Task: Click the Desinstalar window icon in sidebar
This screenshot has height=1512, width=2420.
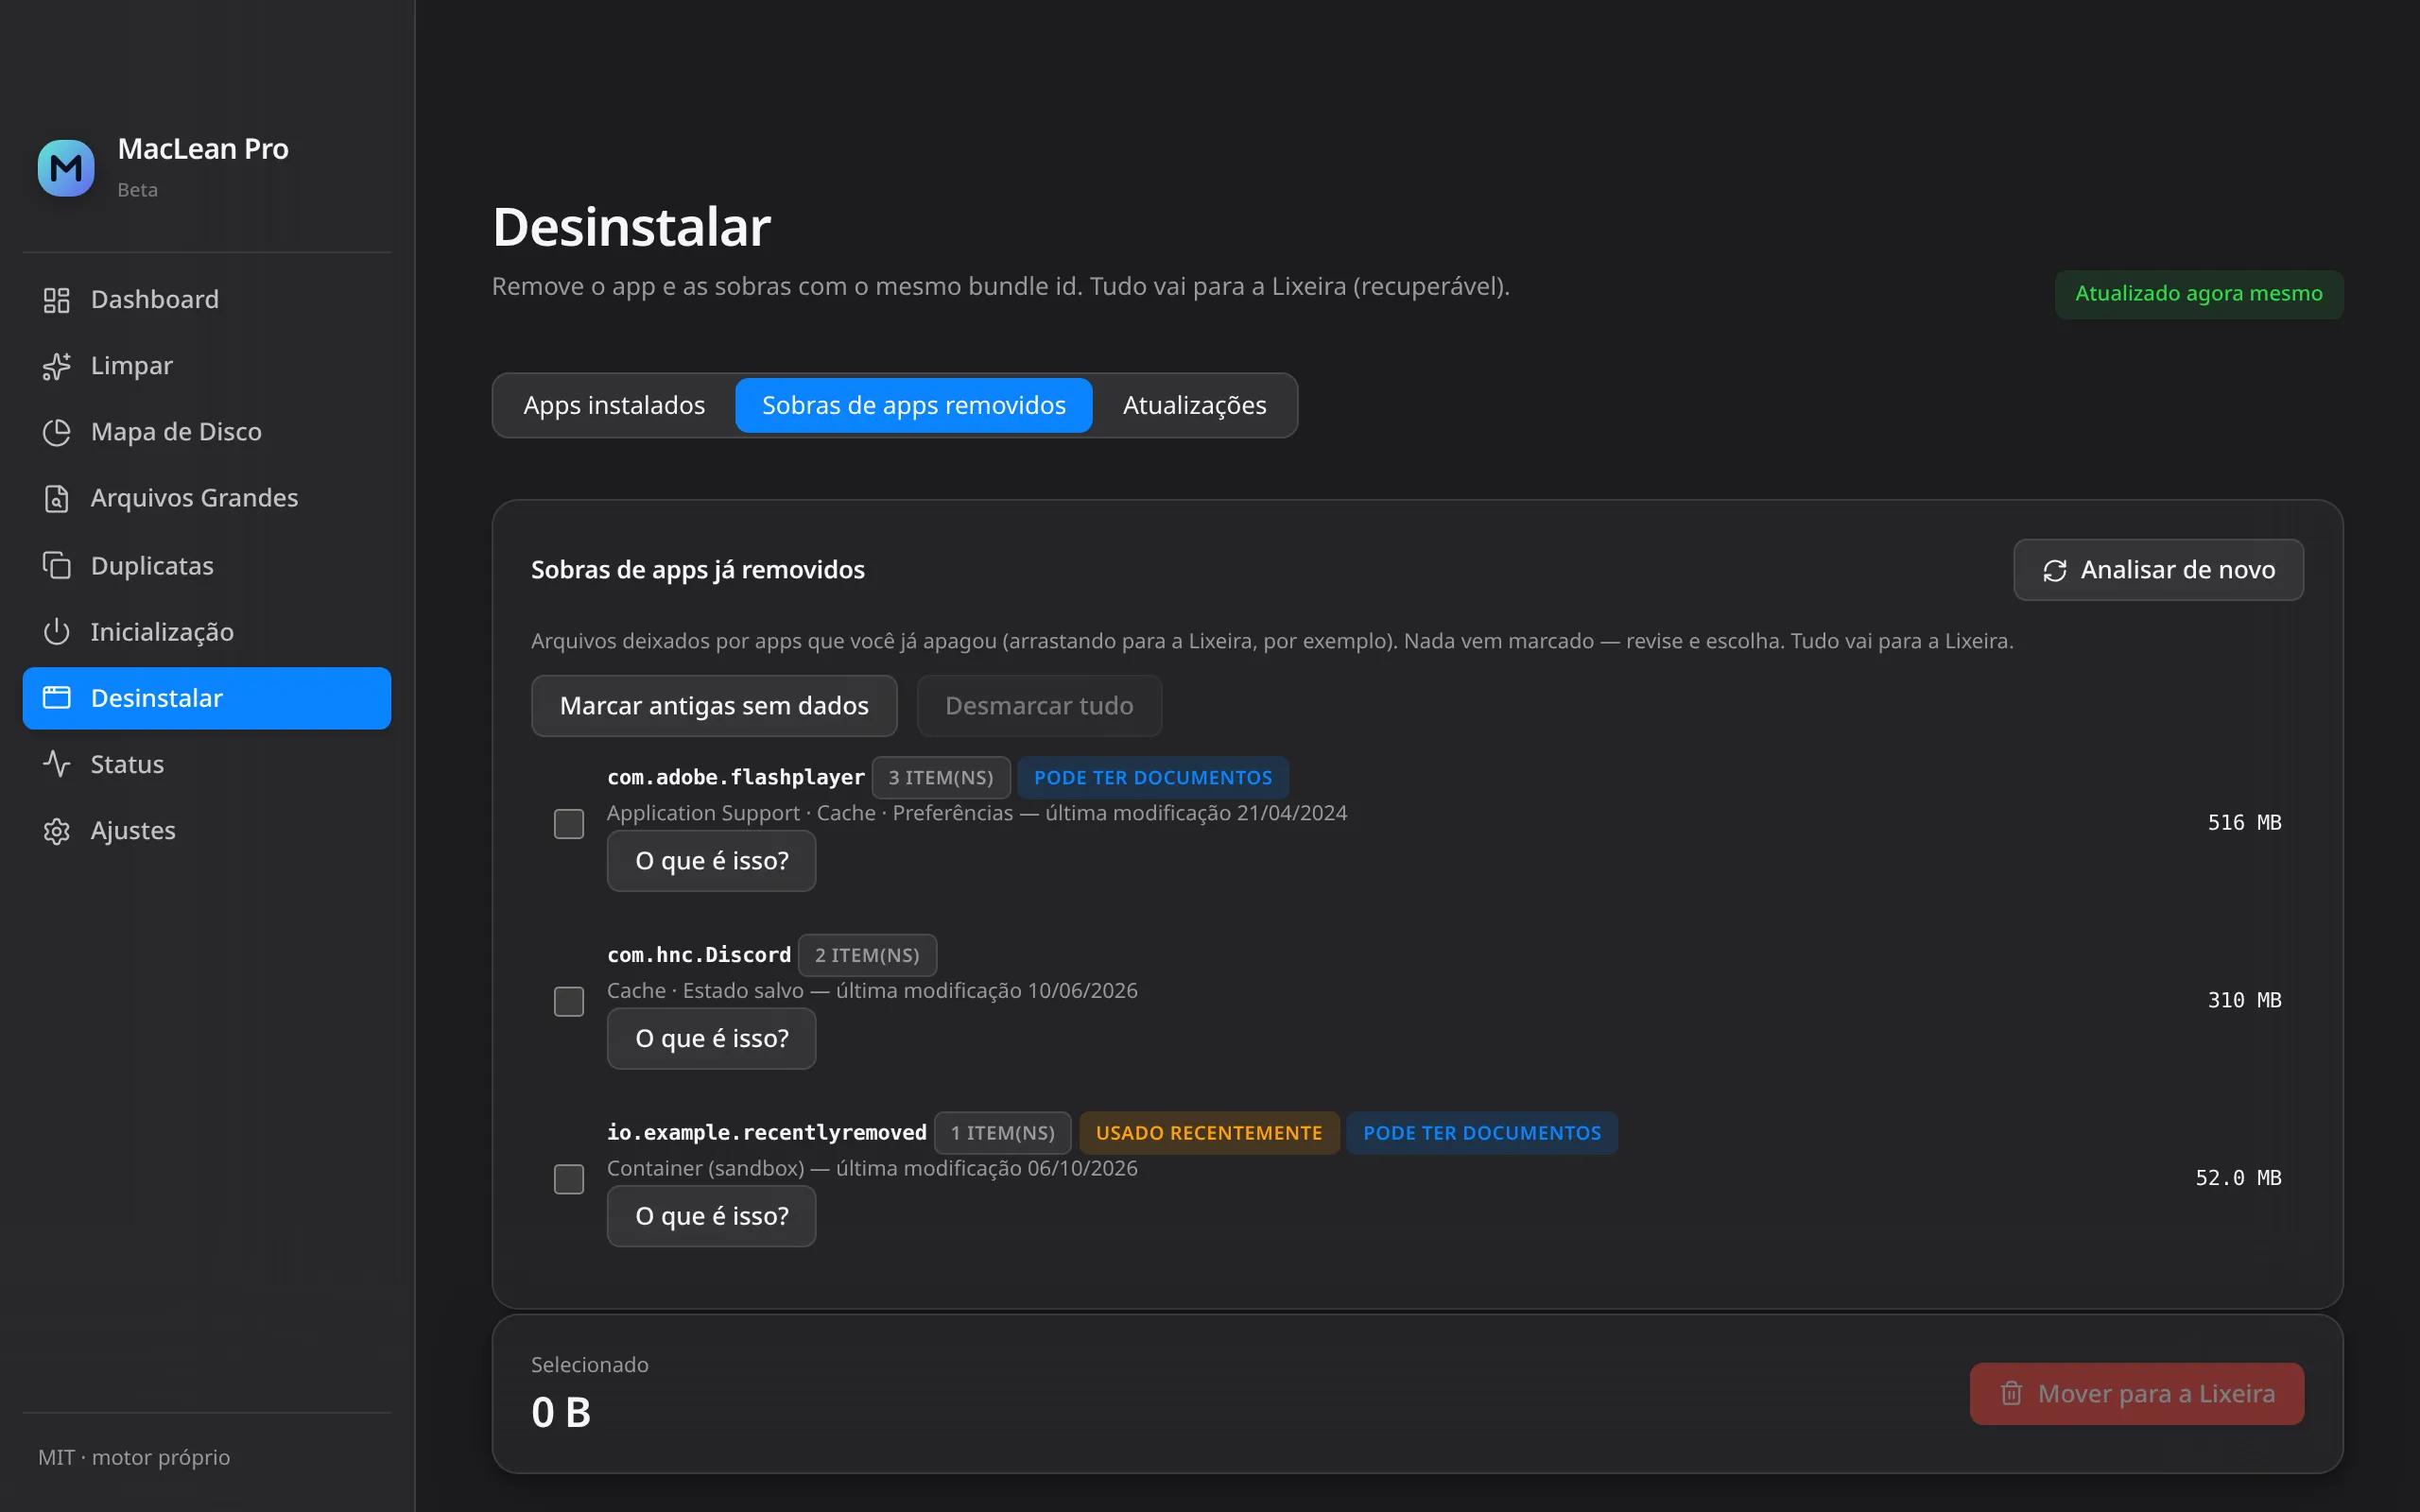Action: (x=57, y=698)
